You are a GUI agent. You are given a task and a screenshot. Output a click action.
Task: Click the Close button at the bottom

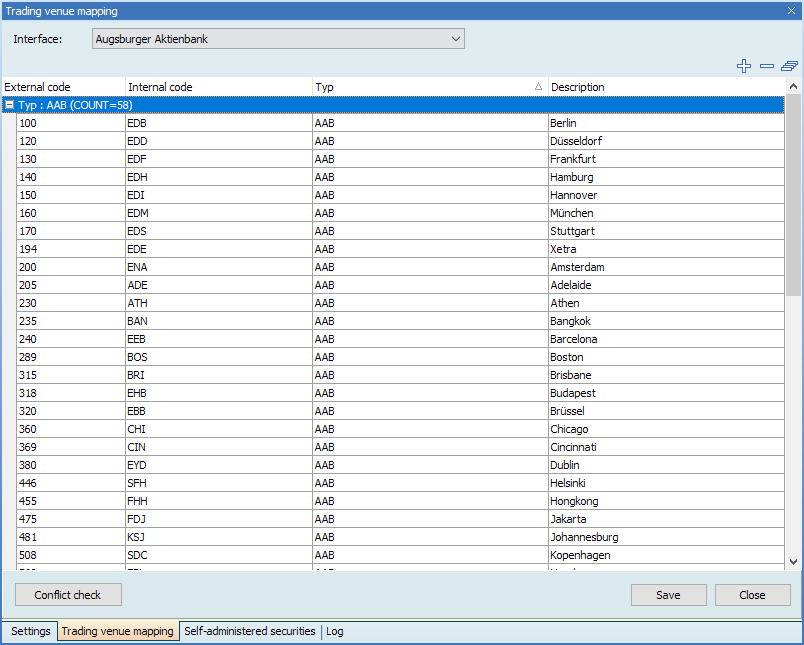pyautogui.click(x=752, y=595)
